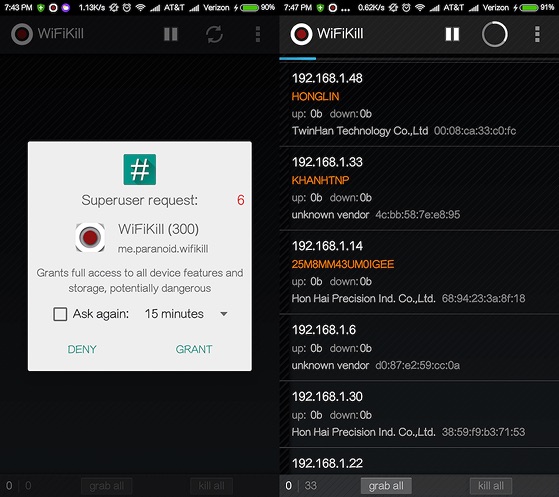Viewport: 559px width, 497px height.
Task: Select the 192.168.1.14 Hon Hai device entry
Action: (x=419, y=272)
